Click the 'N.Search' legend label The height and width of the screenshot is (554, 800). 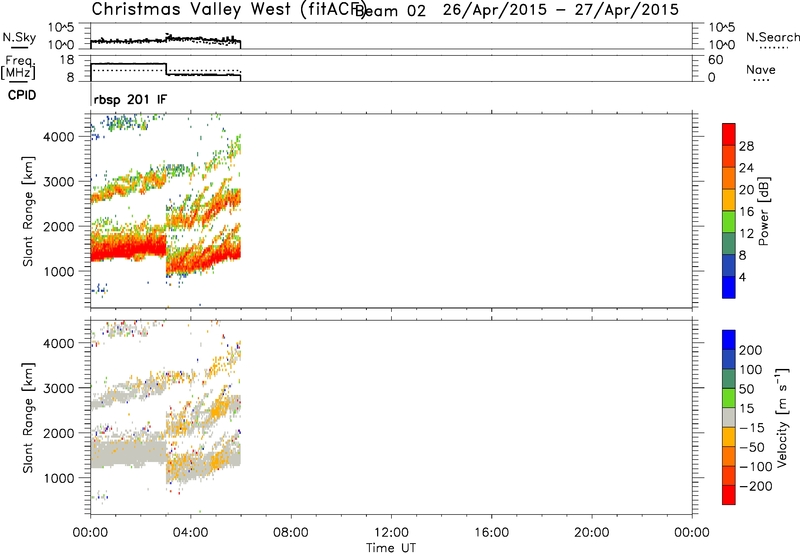pos(772,37)
